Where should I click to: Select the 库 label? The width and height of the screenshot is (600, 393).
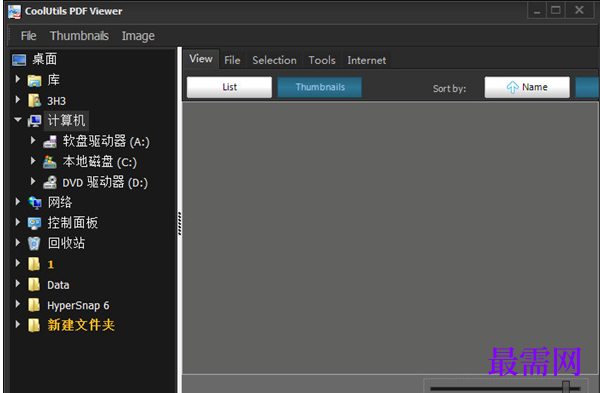pyautogui.click(x=53, y=80)
